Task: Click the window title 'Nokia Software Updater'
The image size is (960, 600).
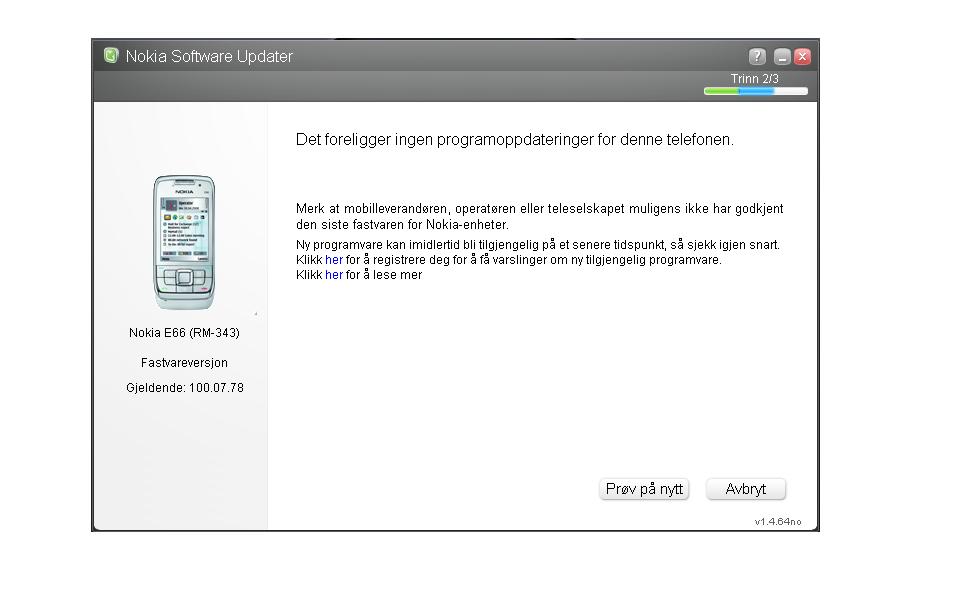Action: 209,56
